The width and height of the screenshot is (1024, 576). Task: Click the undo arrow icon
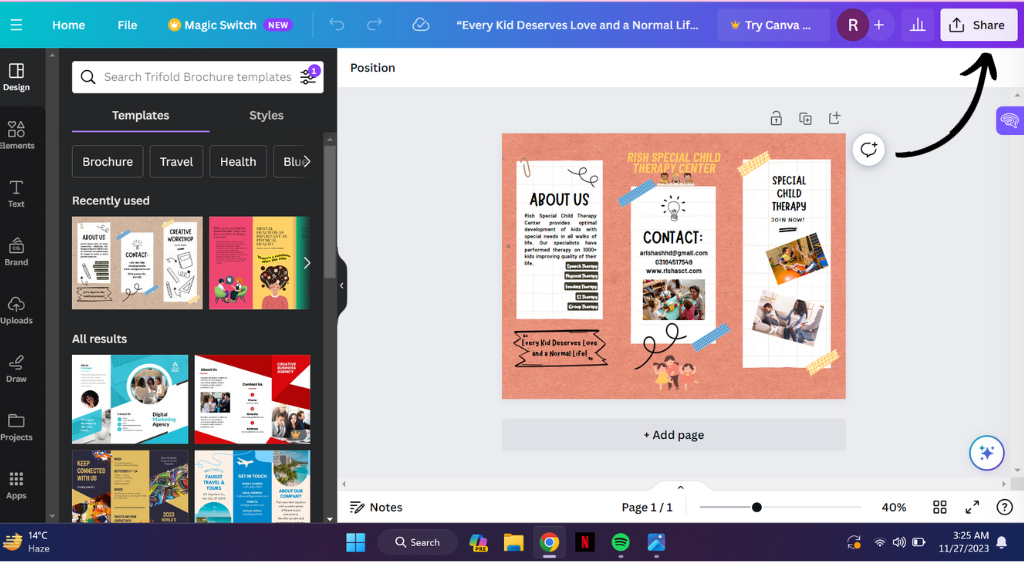[x=337, y=25]
